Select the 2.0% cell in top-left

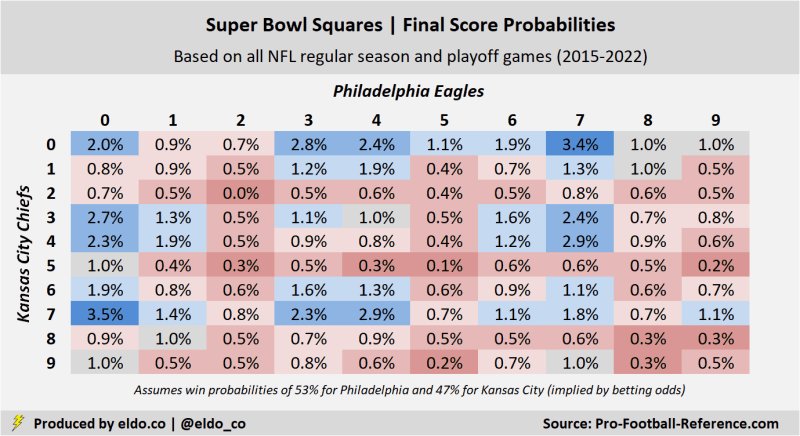point(103,144)
